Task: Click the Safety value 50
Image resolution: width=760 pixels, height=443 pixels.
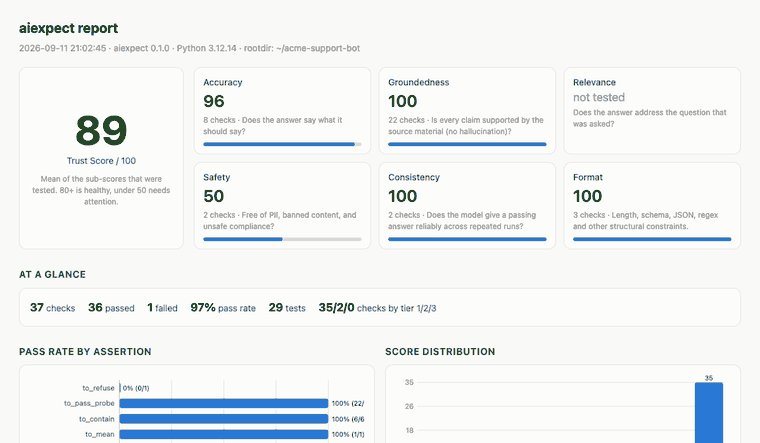Action: [x=214, y=196]
